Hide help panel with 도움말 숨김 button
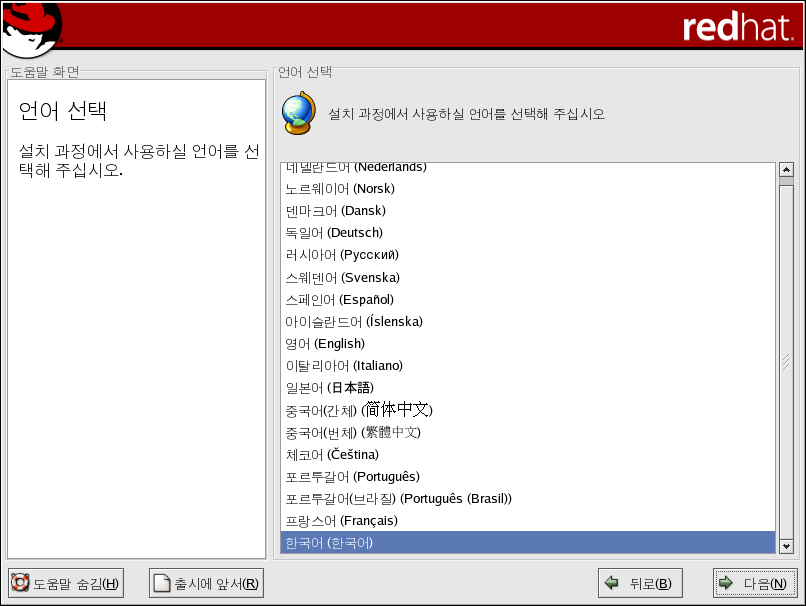The width and height of the screenshot is (806, 606). tap(65, 584)
